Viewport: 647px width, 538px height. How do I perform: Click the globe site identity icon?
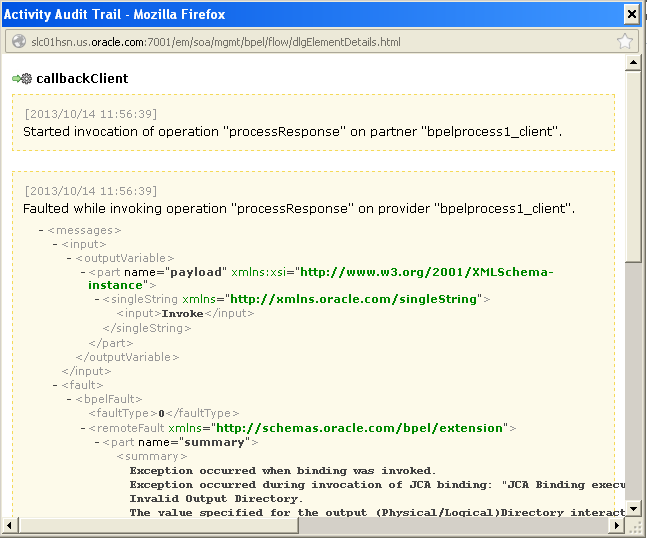[19, 41]
